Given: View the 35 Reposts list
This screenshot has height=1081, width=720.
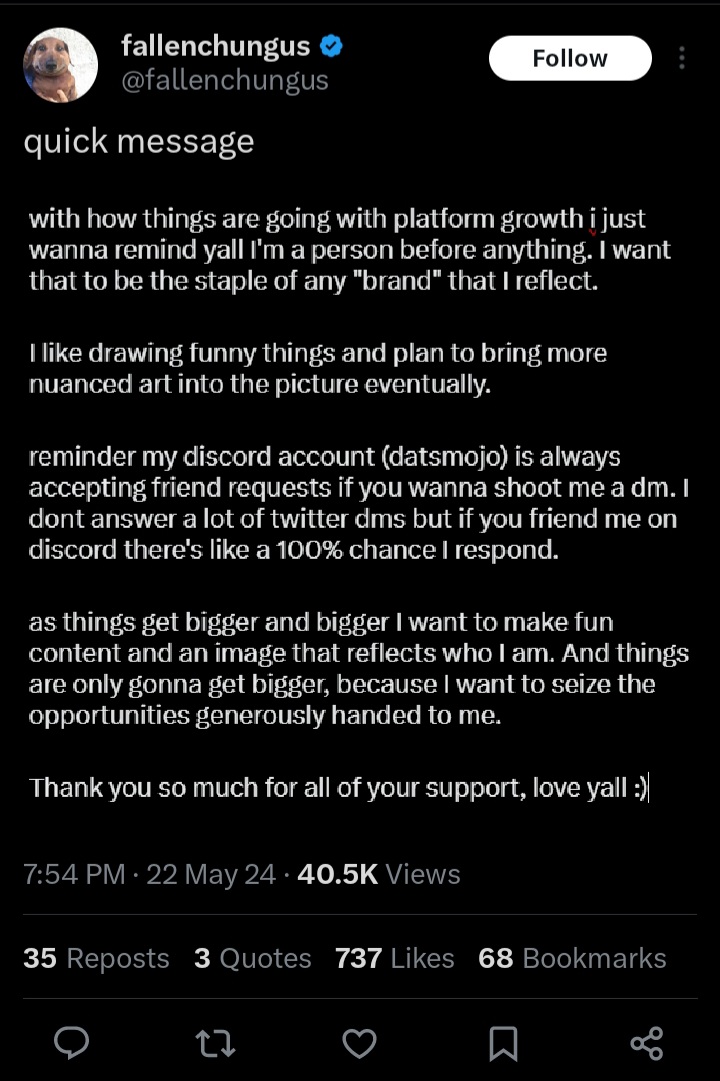Looking at the screenshot, I should [96, 958].
